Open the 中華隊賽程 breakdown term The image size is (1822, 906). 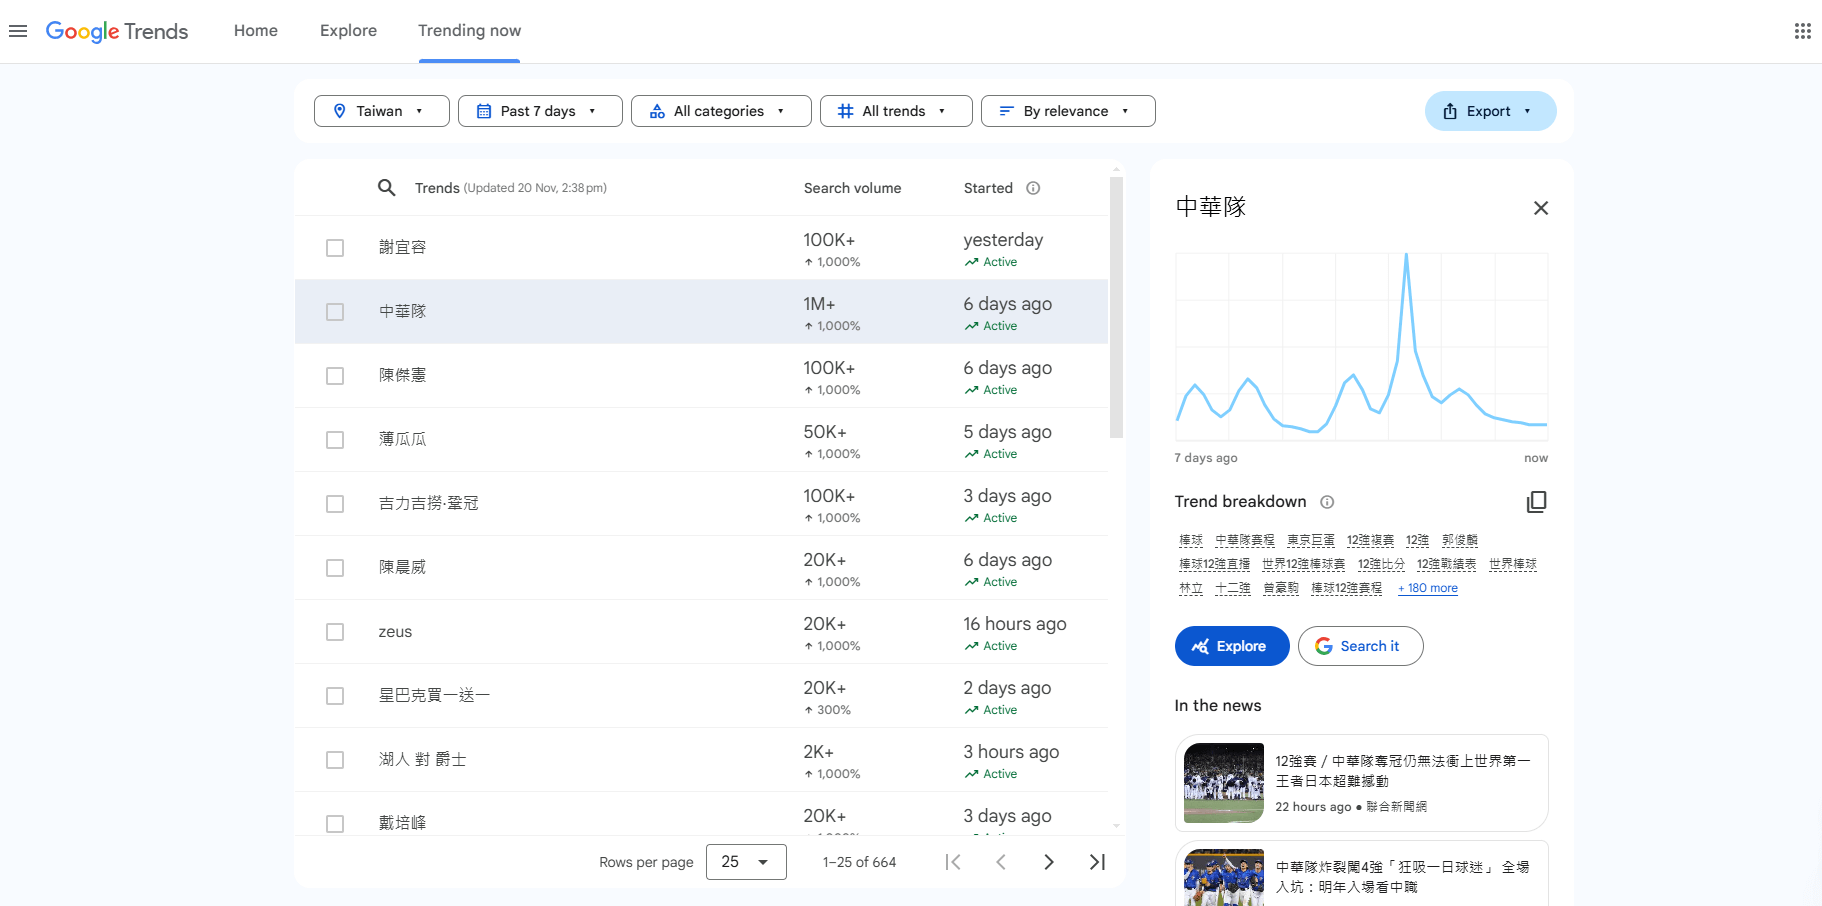click(x=1245, y=540)
